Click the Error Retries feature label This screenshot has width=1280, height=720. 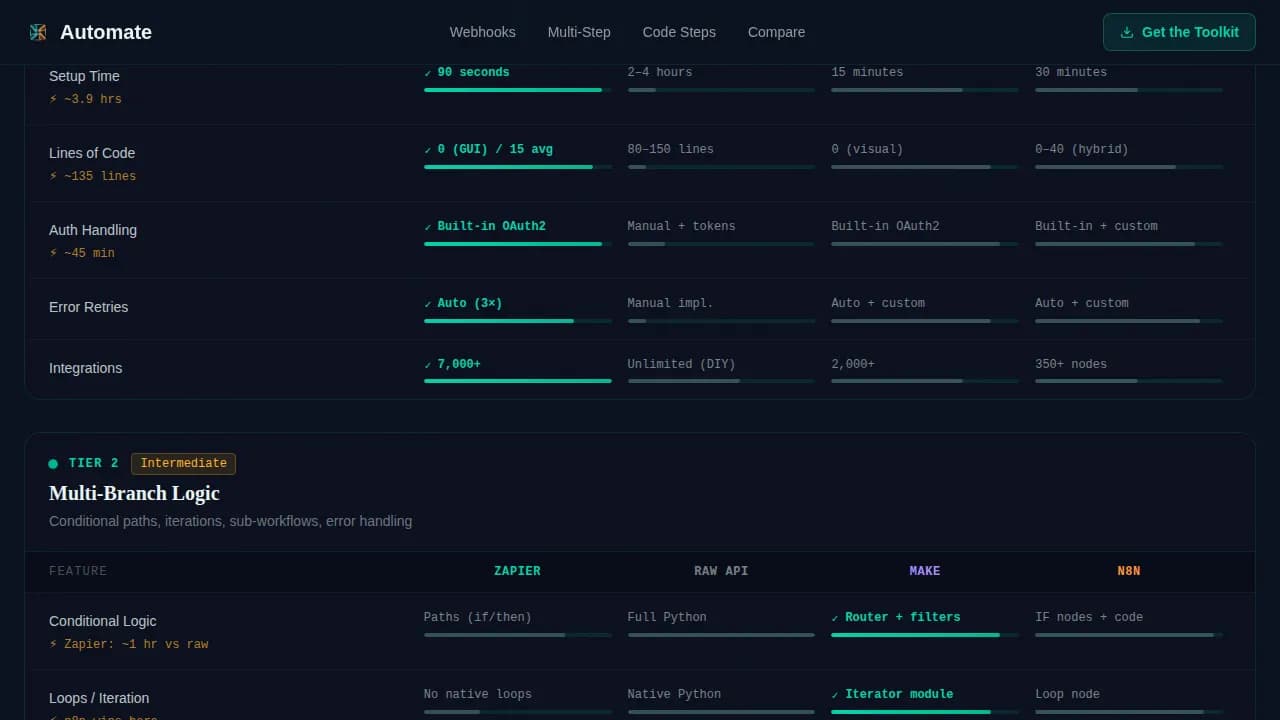(x=88, y=307)
